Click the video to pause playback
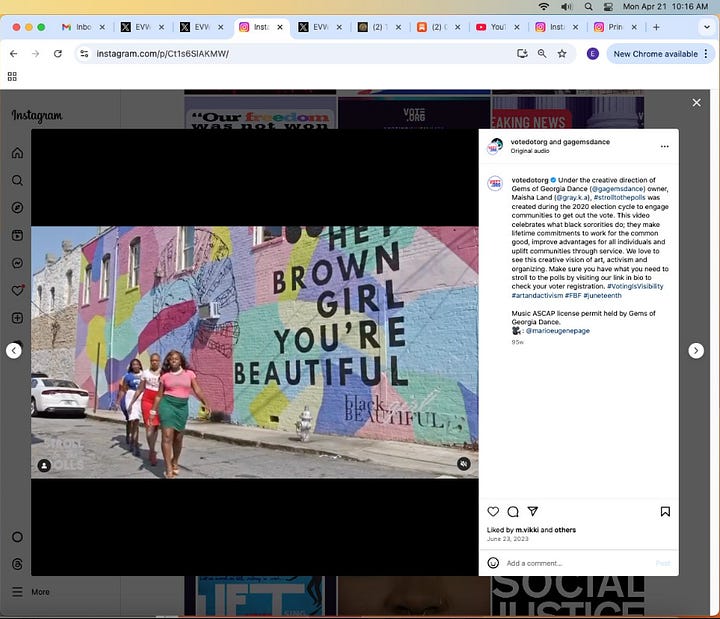Image resolution: width=720 pixels, height=619 pixels. (x=255, y=352)
